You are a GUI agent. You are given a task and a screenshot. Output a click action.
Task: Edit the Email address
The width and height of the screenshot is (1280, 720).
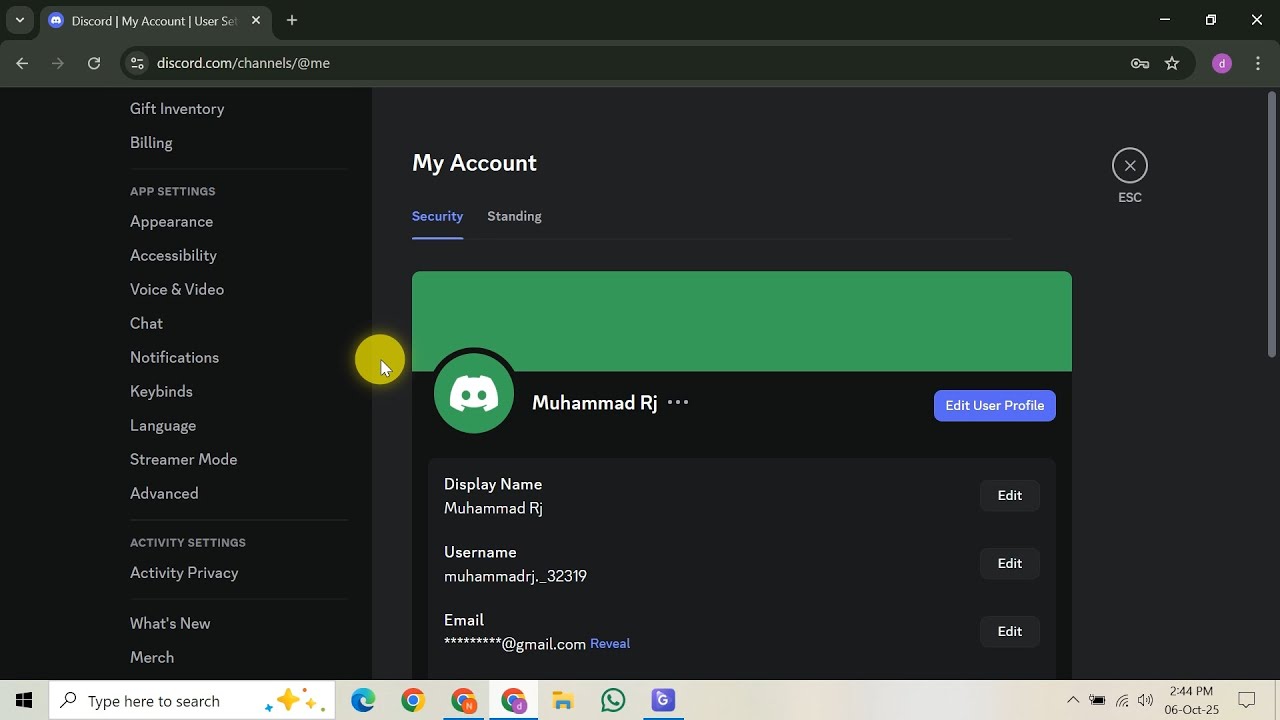[1010, 632]
